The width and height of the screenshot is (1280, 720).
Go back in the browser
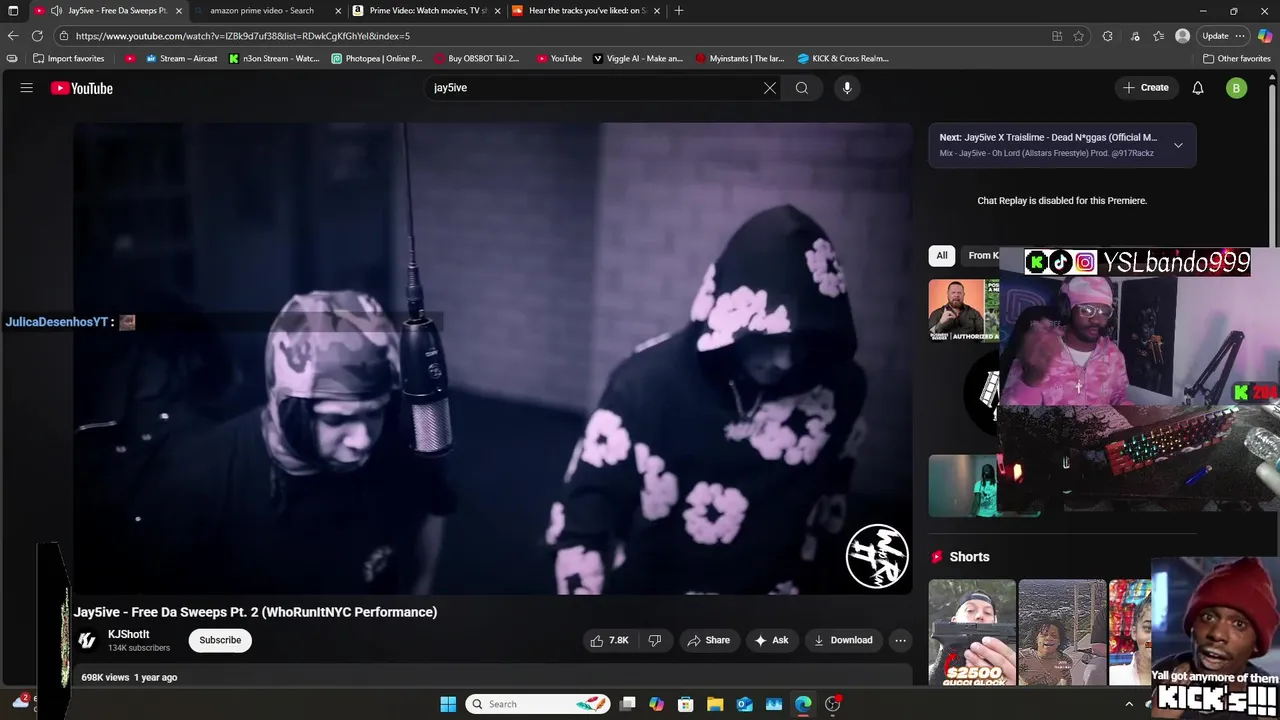[x=13, y=36]
